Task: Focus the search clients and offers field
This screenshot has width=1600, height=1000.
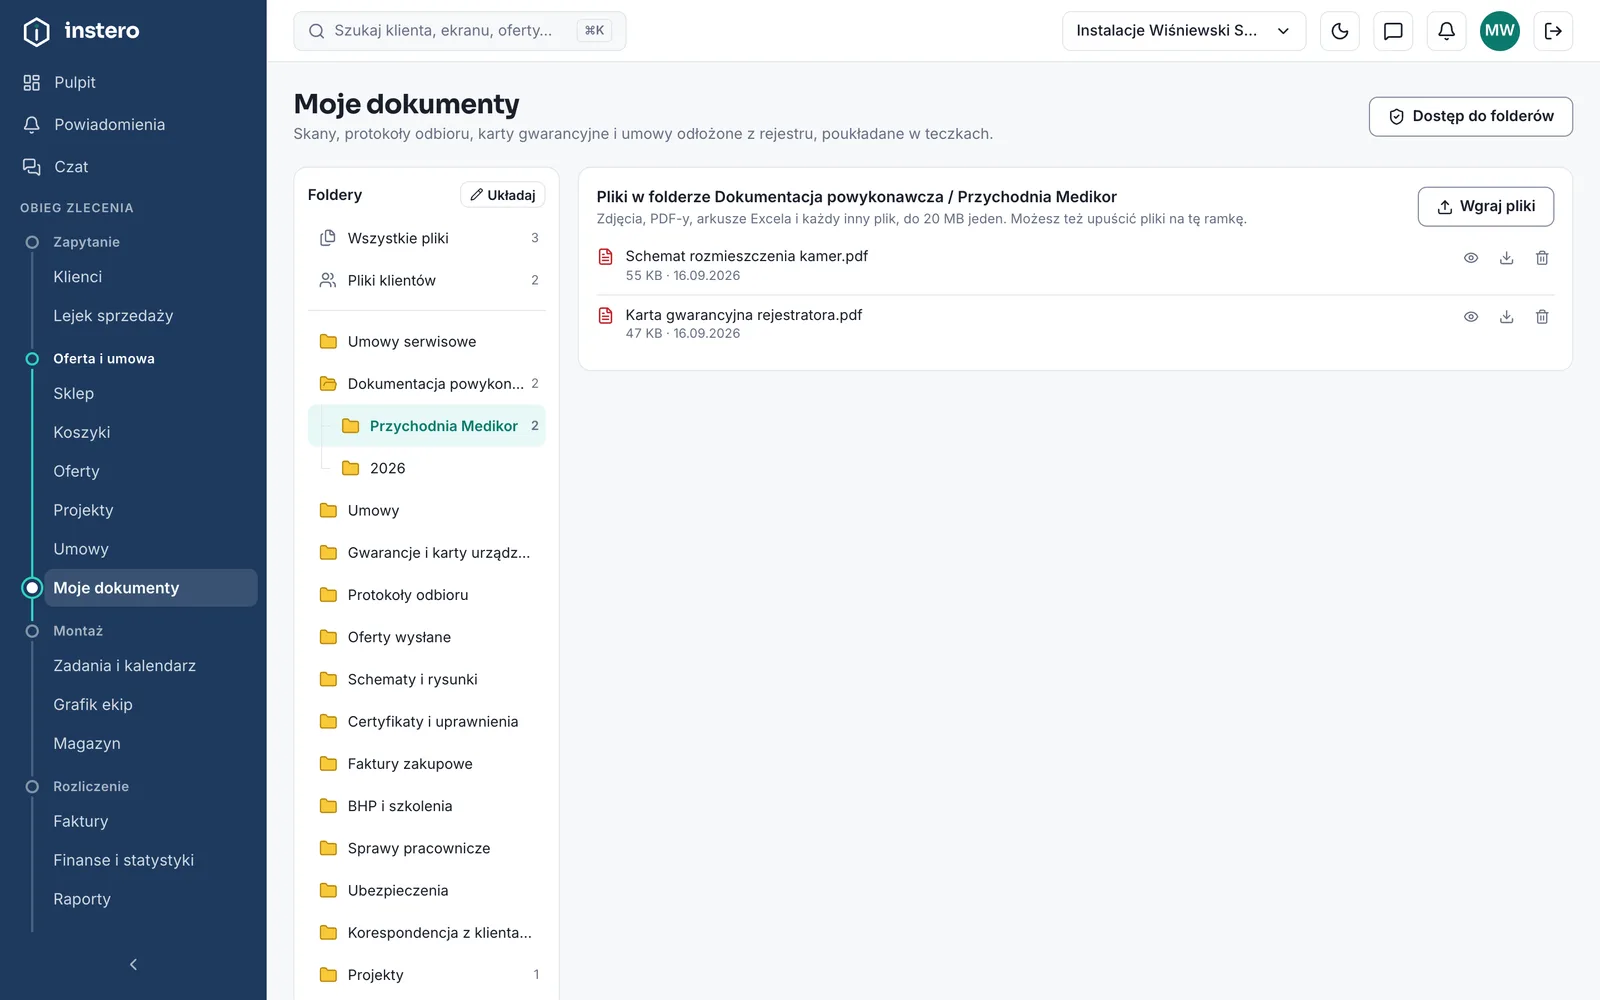Action: coord(460,31)
